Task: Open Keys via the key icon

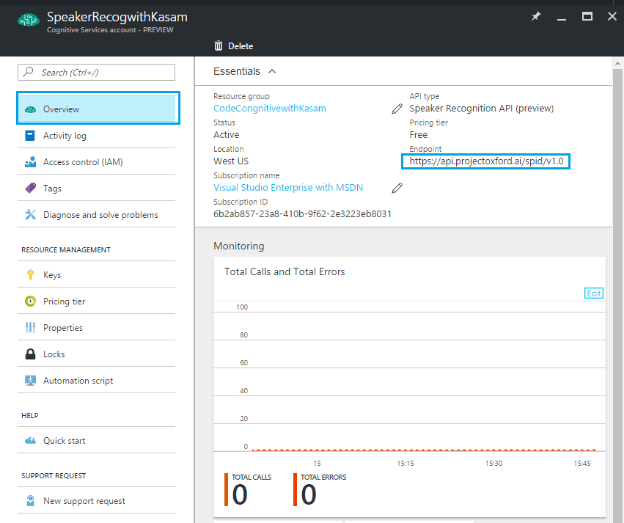Action: (31, 275)
